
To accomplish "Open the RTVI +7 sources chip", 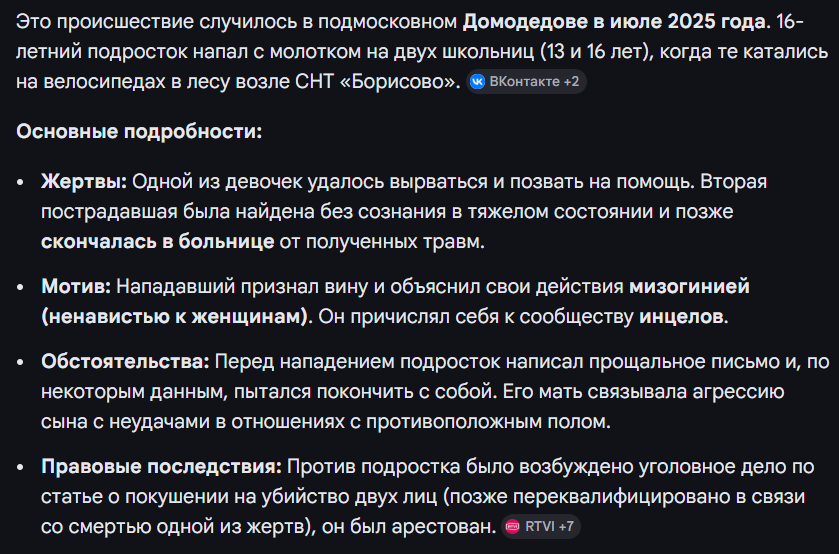I will [x=541, y=526].
